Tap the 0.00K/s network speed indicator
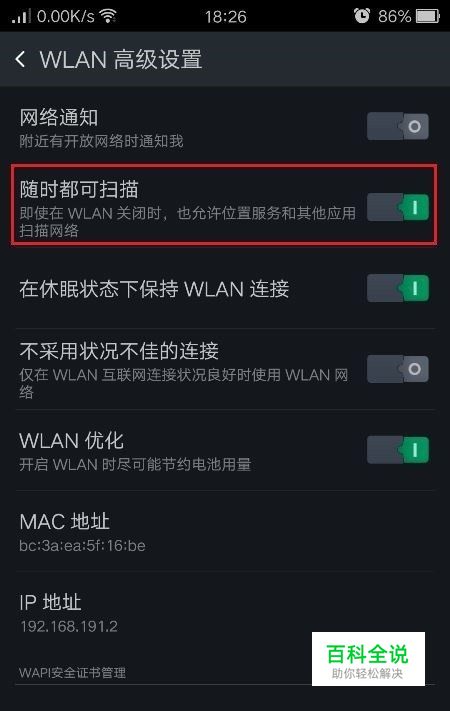450x711 pixels. point(66,16)
